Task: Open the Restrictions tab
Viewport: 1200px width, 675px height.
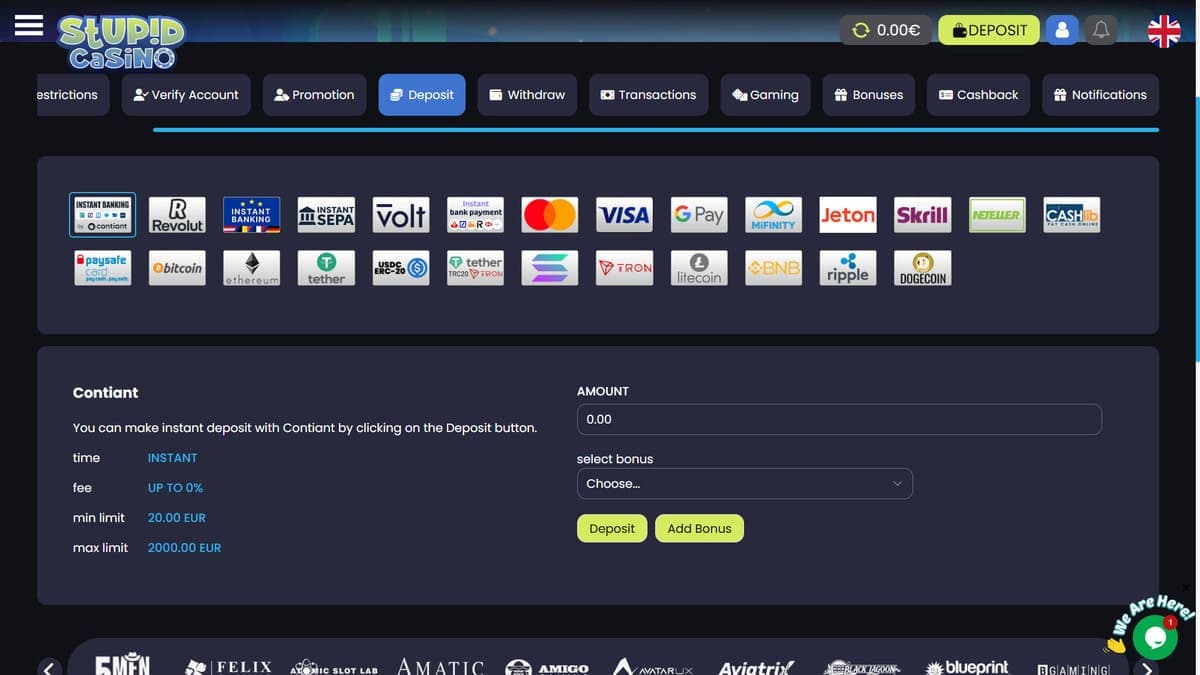Action: pyautogui.click(x=73, y=95)
